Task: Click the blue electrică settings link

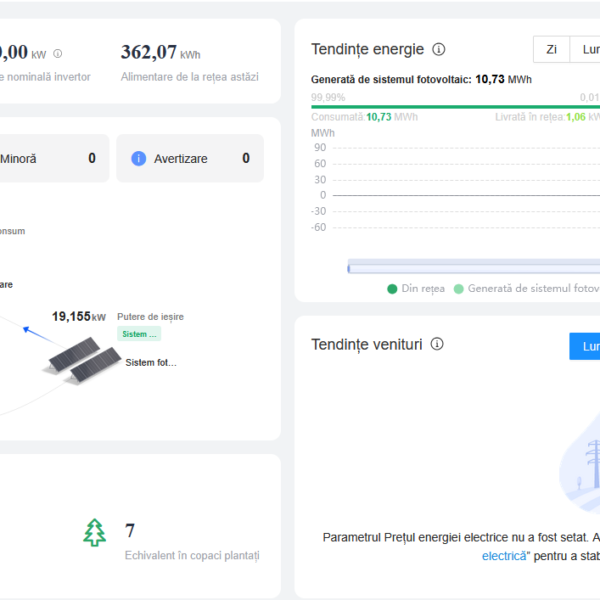Action: pos(505,556)
